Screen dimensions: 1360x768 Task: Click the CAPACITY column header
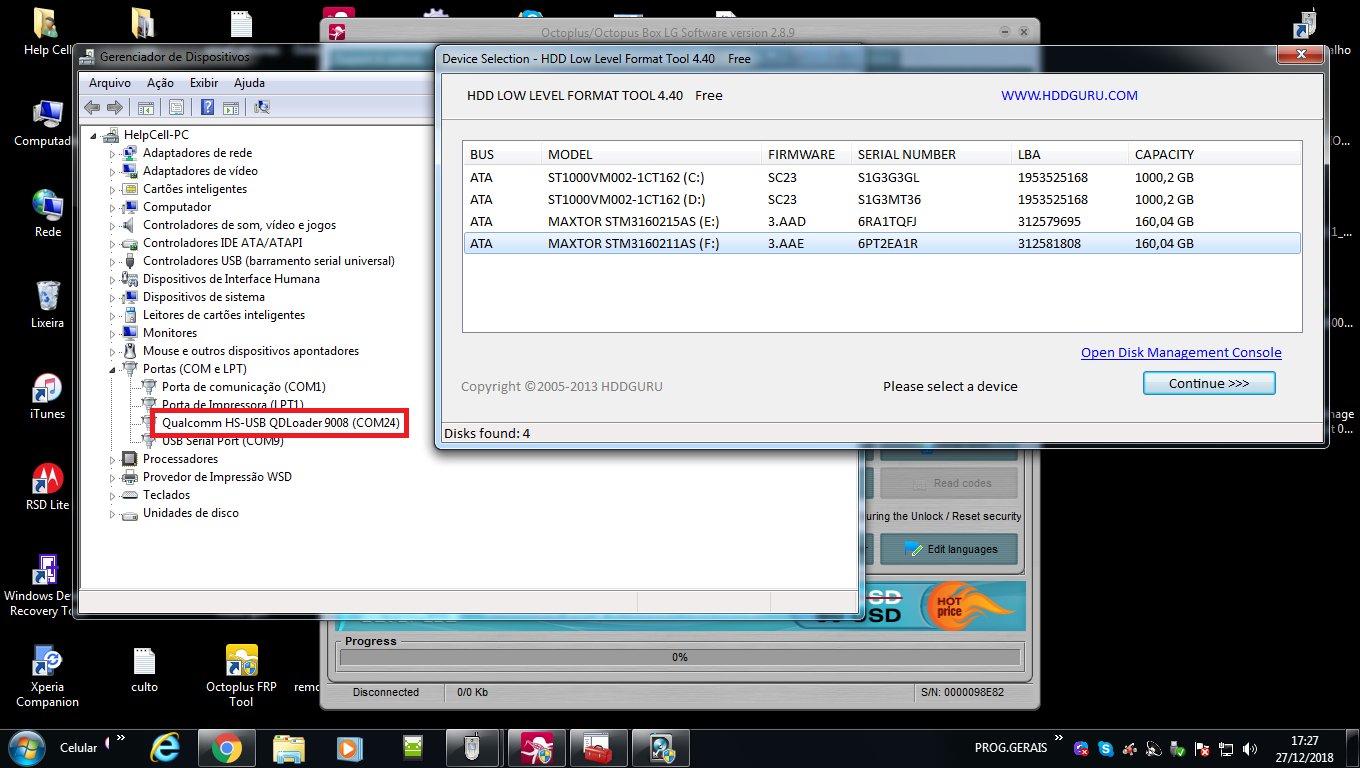[1214, 154]
